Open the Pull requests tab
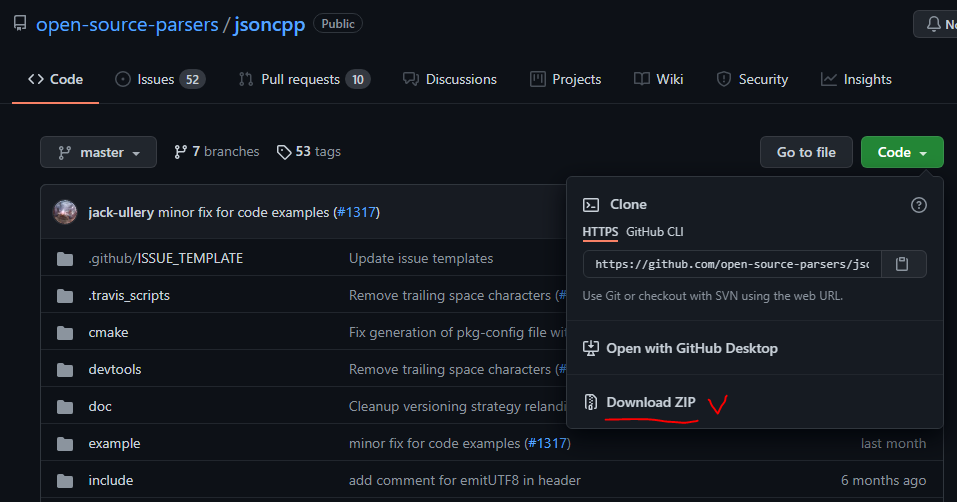 [x=304, y=79]
